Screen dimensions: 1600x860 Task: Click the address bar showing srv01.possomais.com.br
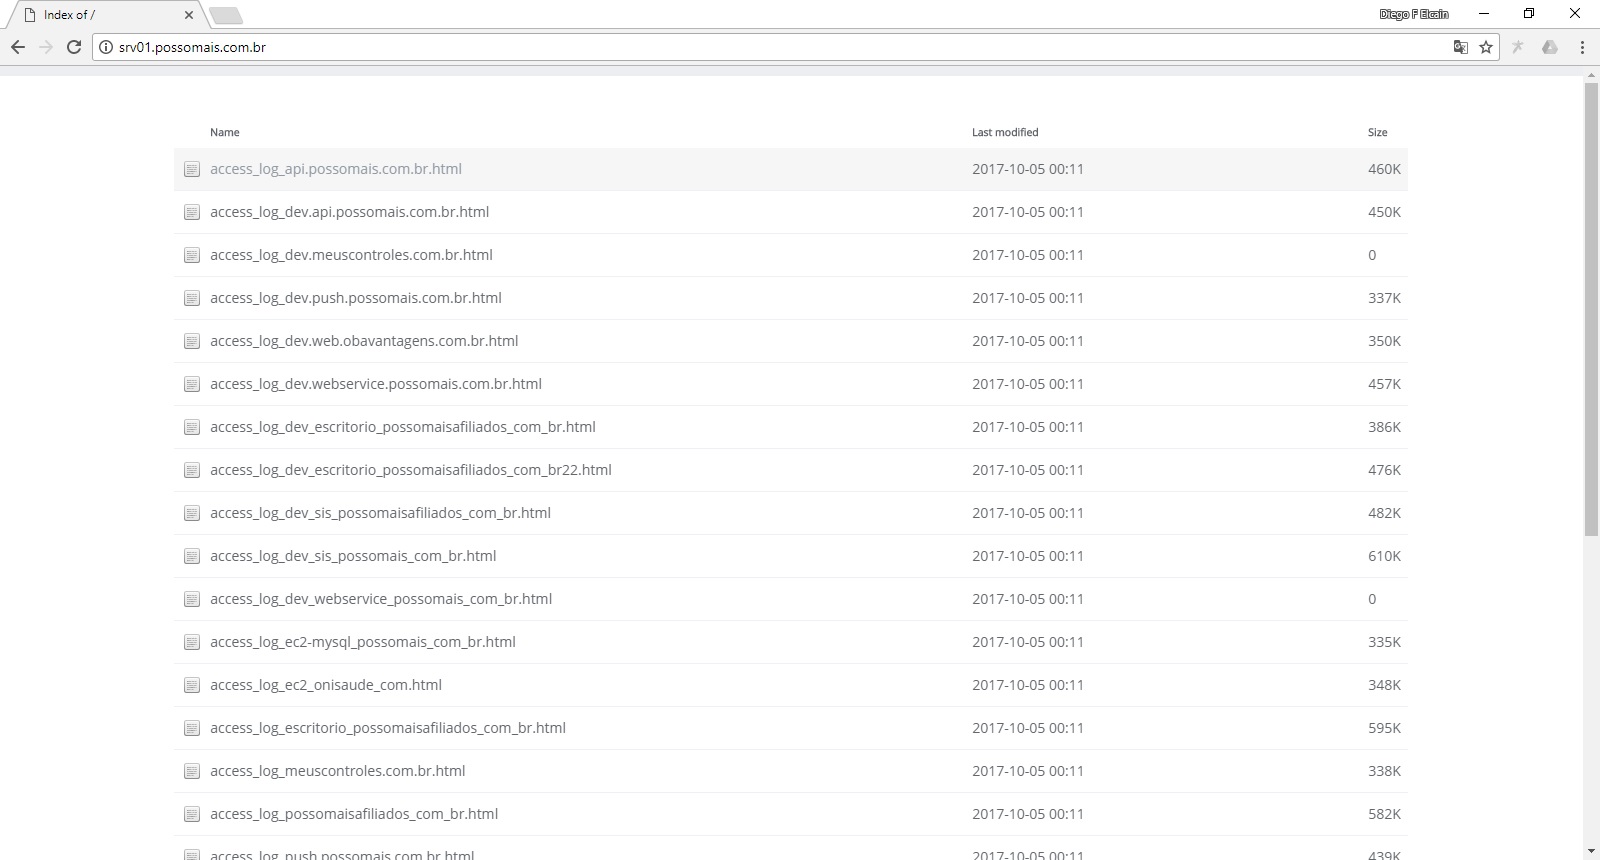click(700, 47)
